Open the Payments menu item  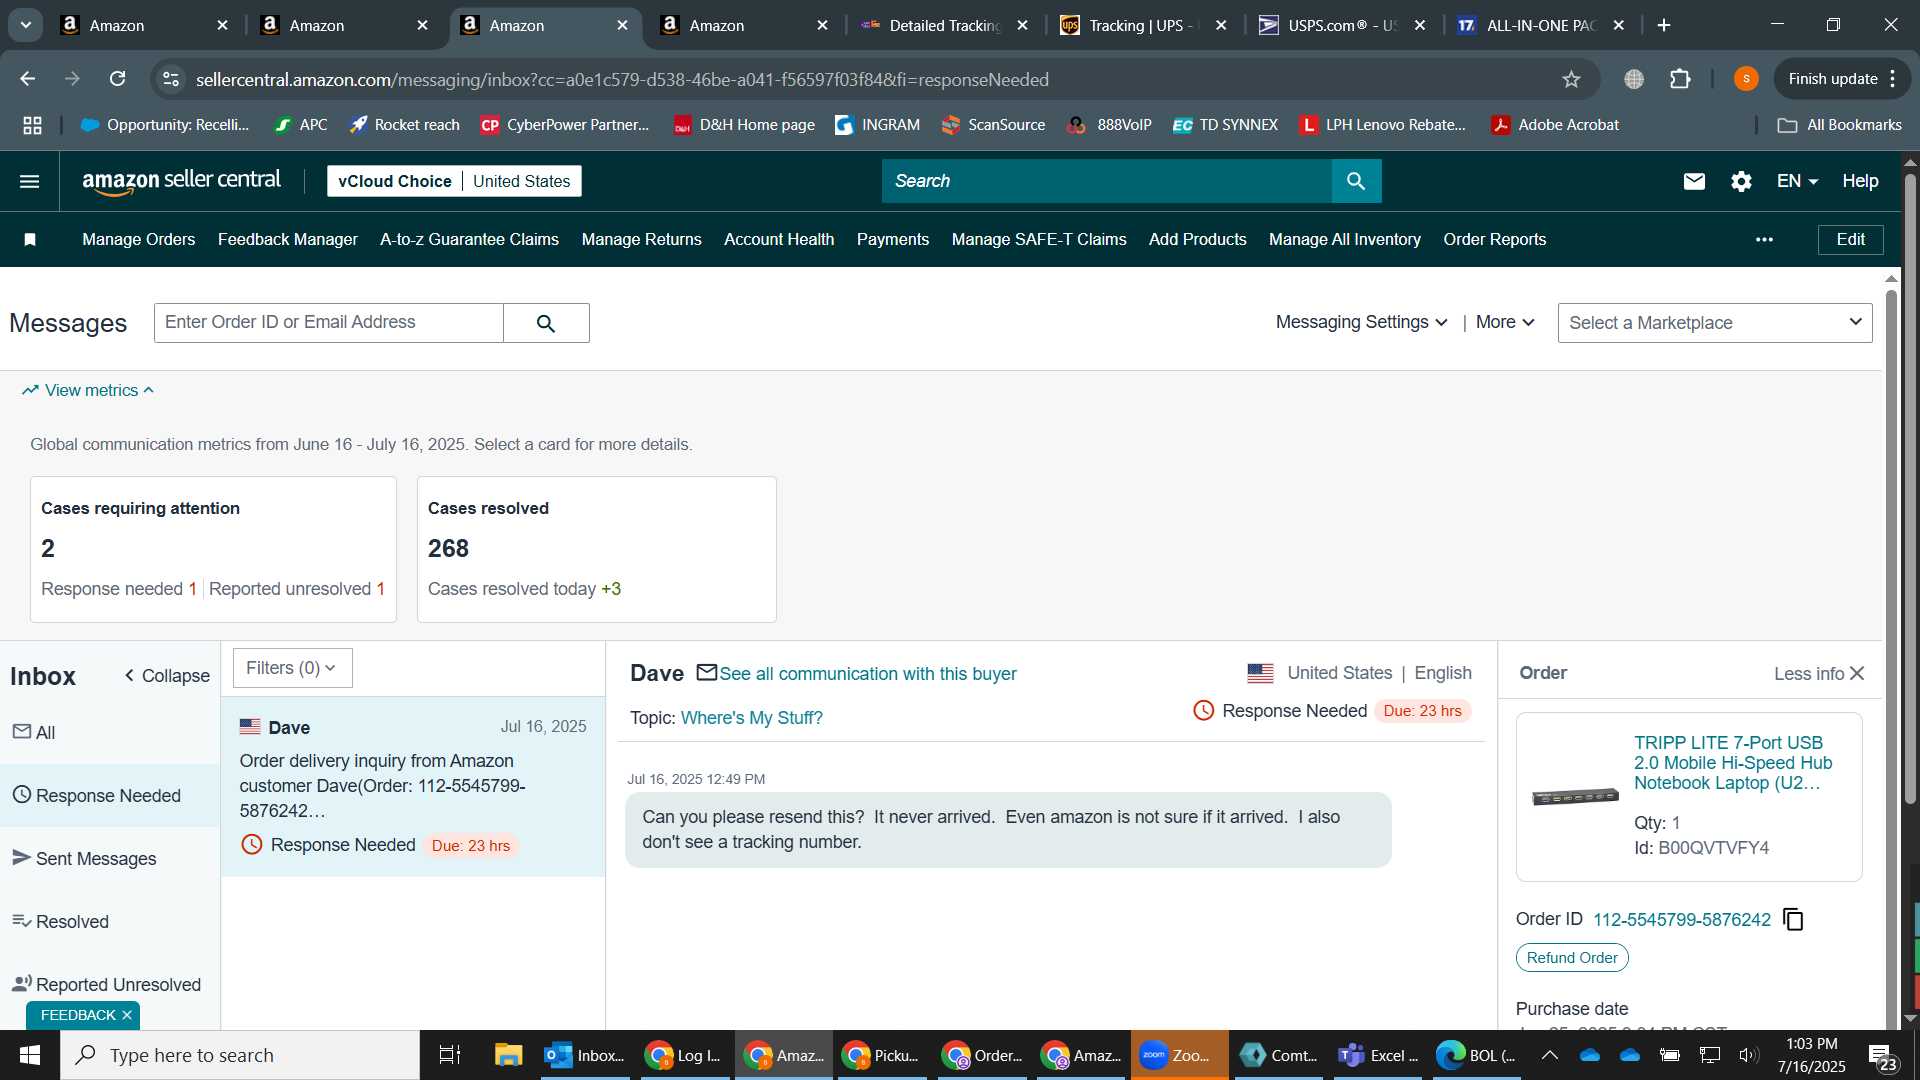[x=893, y=240]
